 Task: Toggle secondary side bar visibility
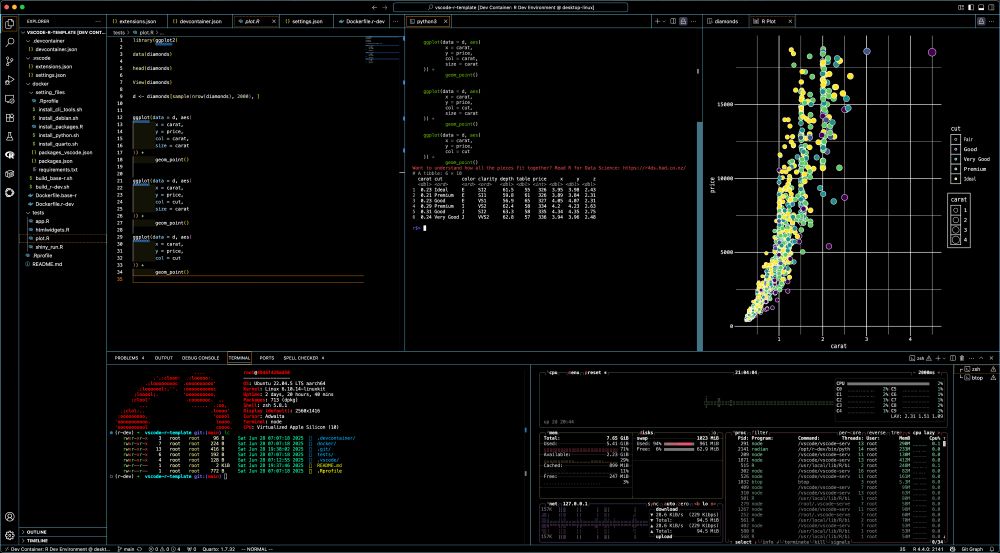click(992, 7)
